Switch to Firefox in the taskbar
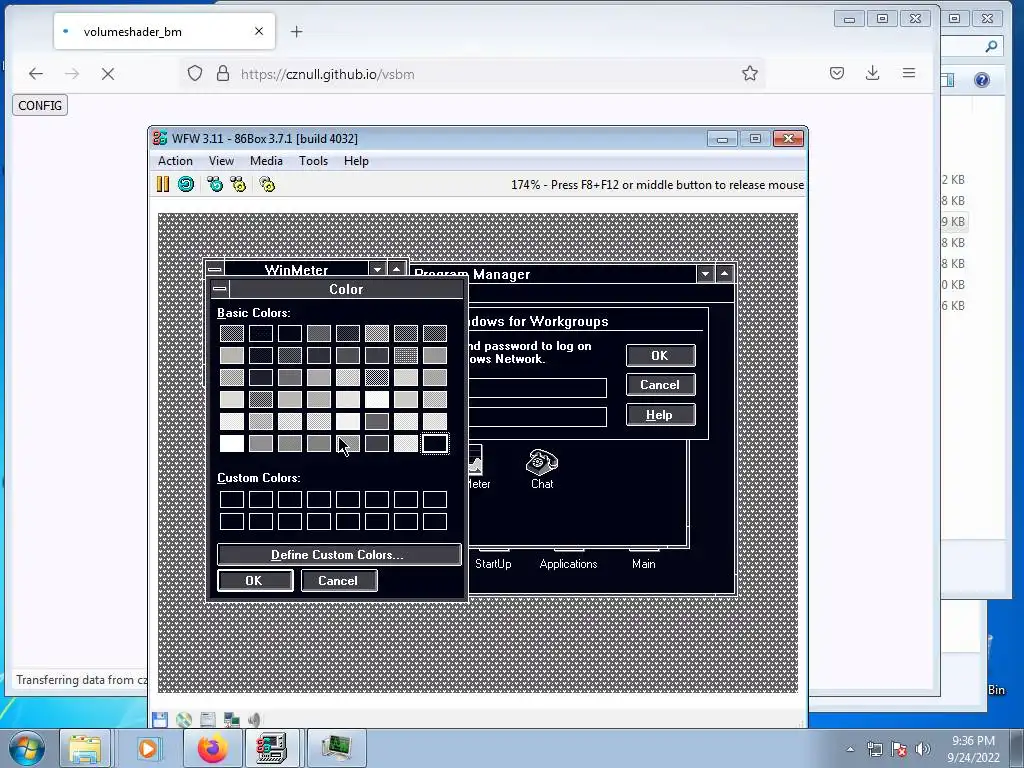1024x768 pixels. pyautogui.click(x=213, y=748)
